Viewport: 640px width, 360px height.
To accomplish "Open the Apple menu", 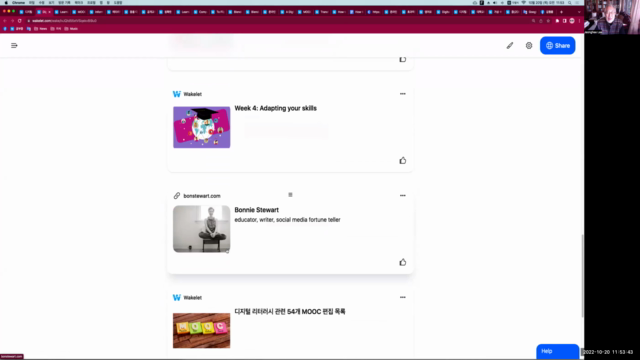I will coord(6,2).
